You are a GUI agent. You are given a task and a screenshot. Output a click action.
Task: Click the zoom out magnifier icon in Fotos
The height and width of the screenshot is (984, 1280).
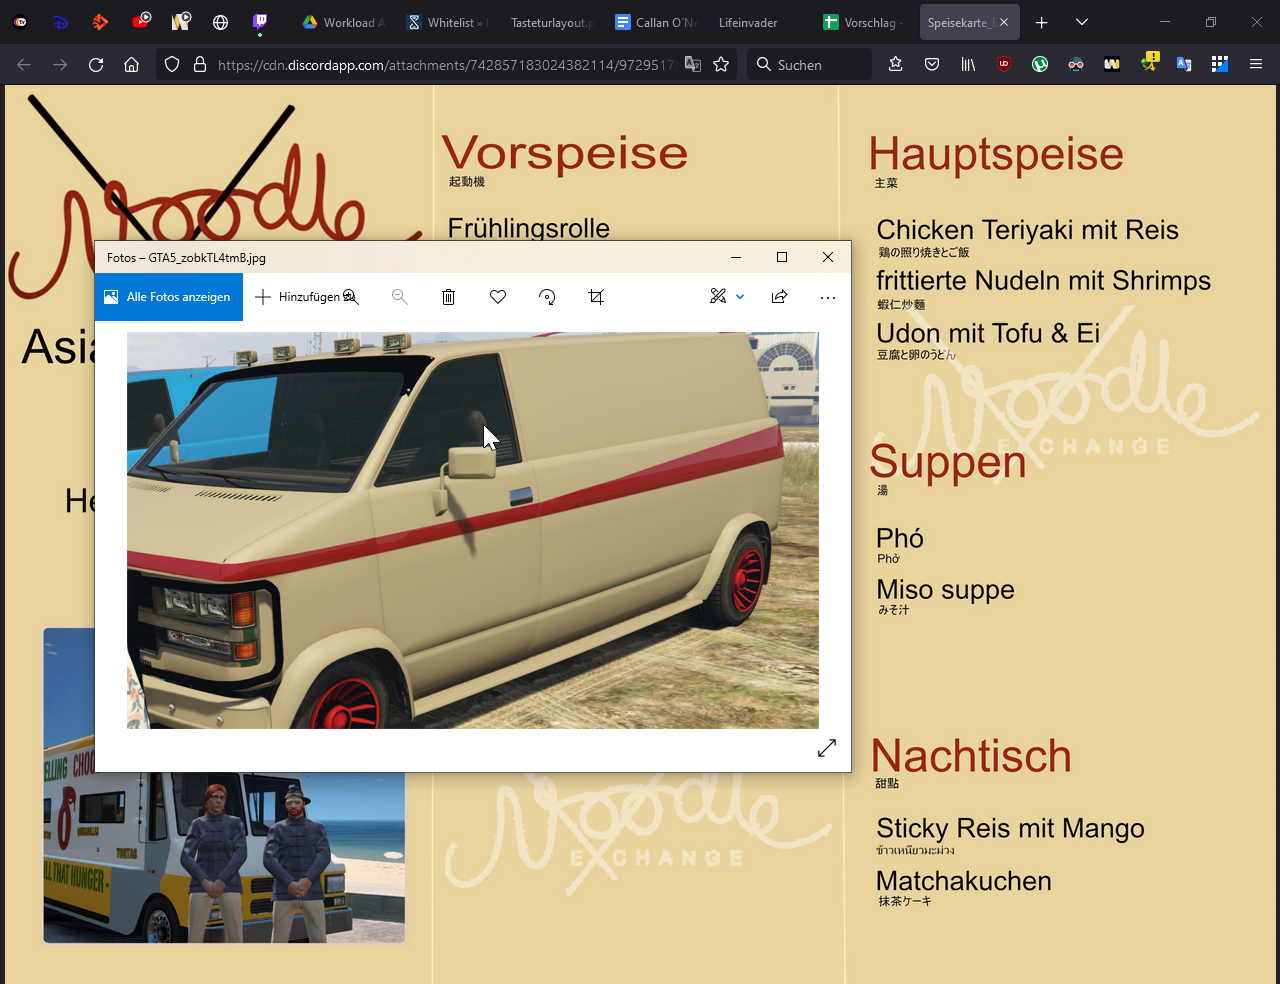click(x=400, y=297)
